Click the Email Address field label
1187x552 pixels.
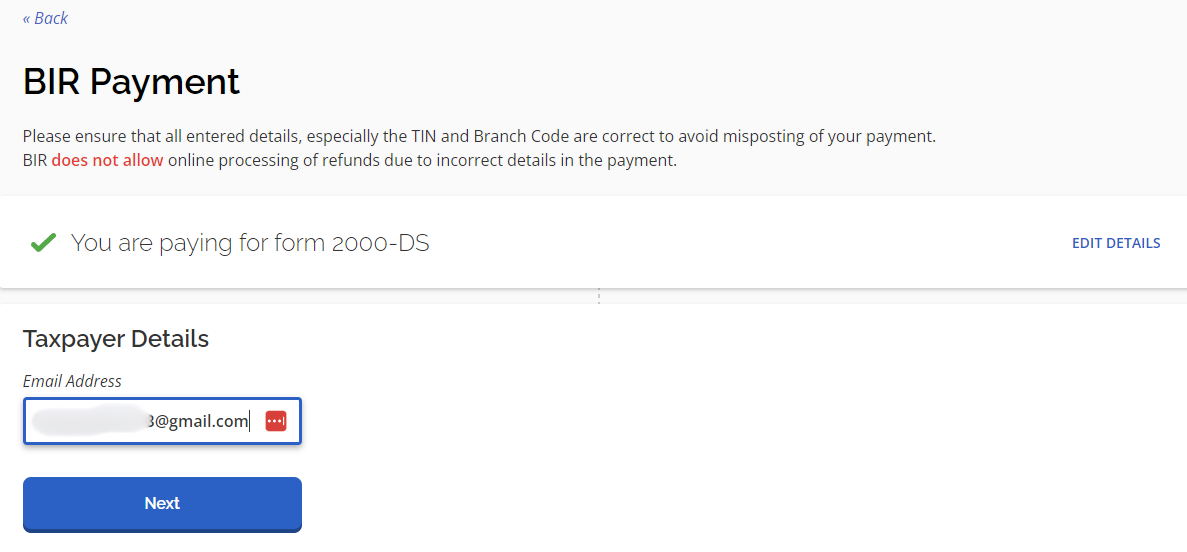tap(72, 381)
